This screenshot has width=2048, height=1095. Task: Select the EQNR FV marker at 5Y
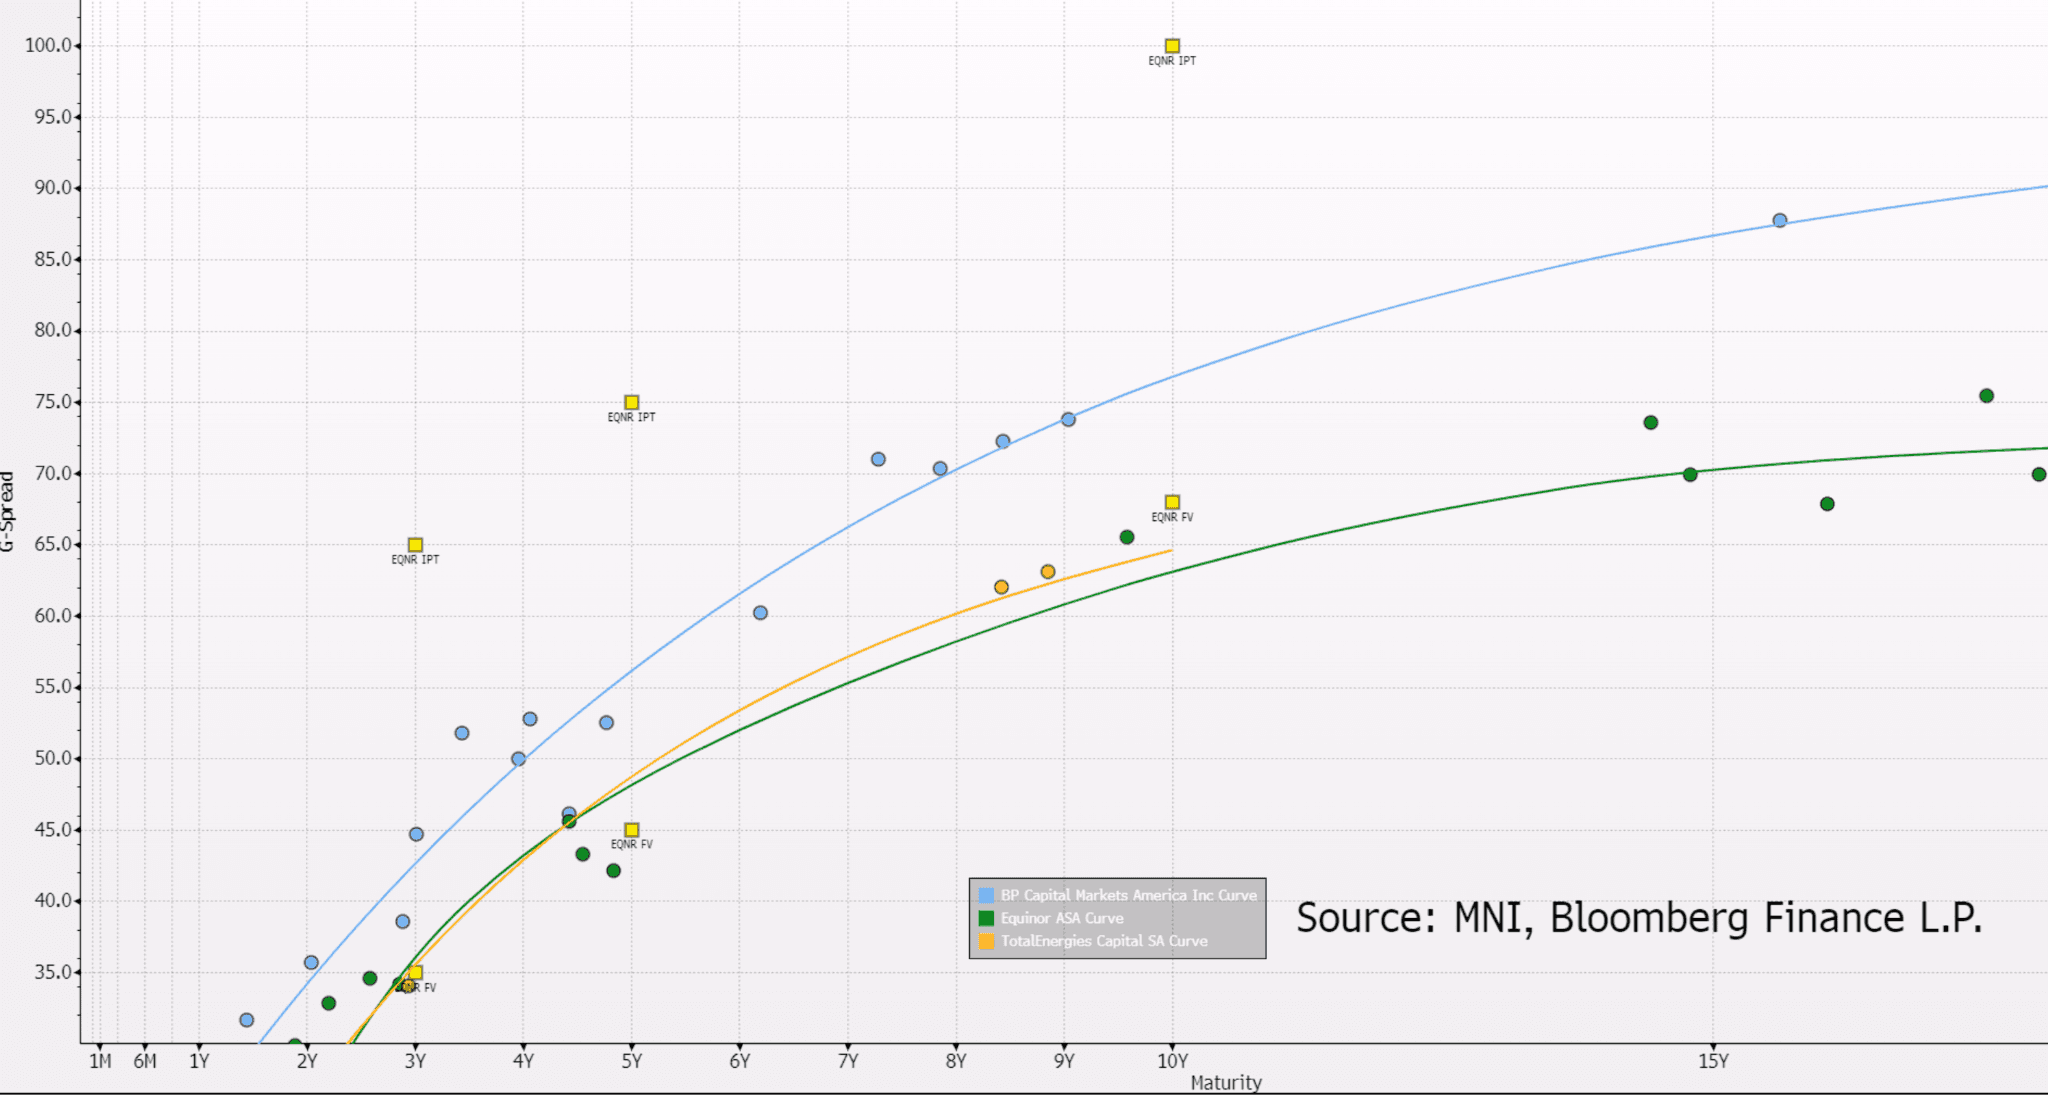631,830
